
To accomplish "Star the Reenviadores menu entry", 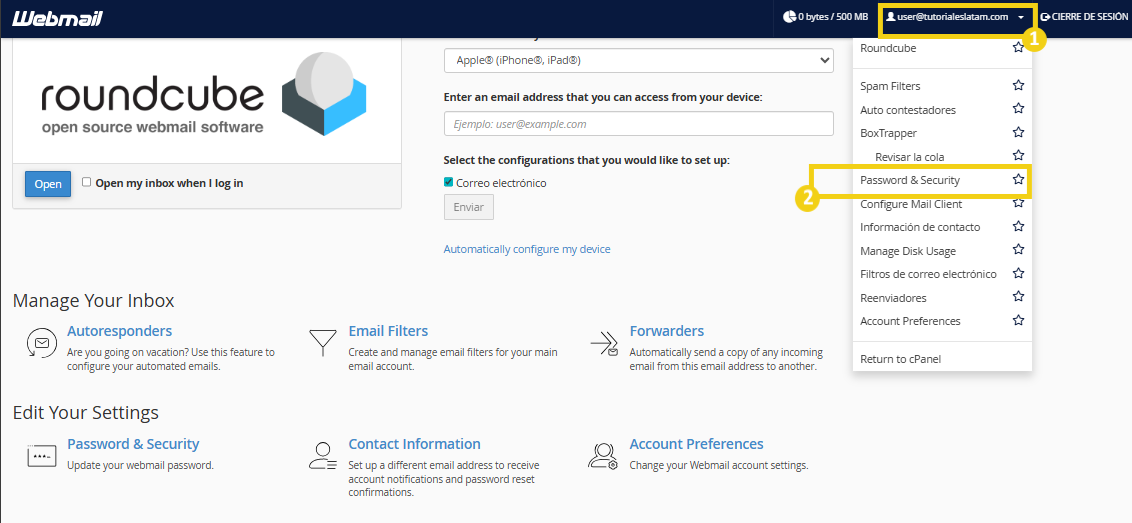I will tap(1018, 297).
